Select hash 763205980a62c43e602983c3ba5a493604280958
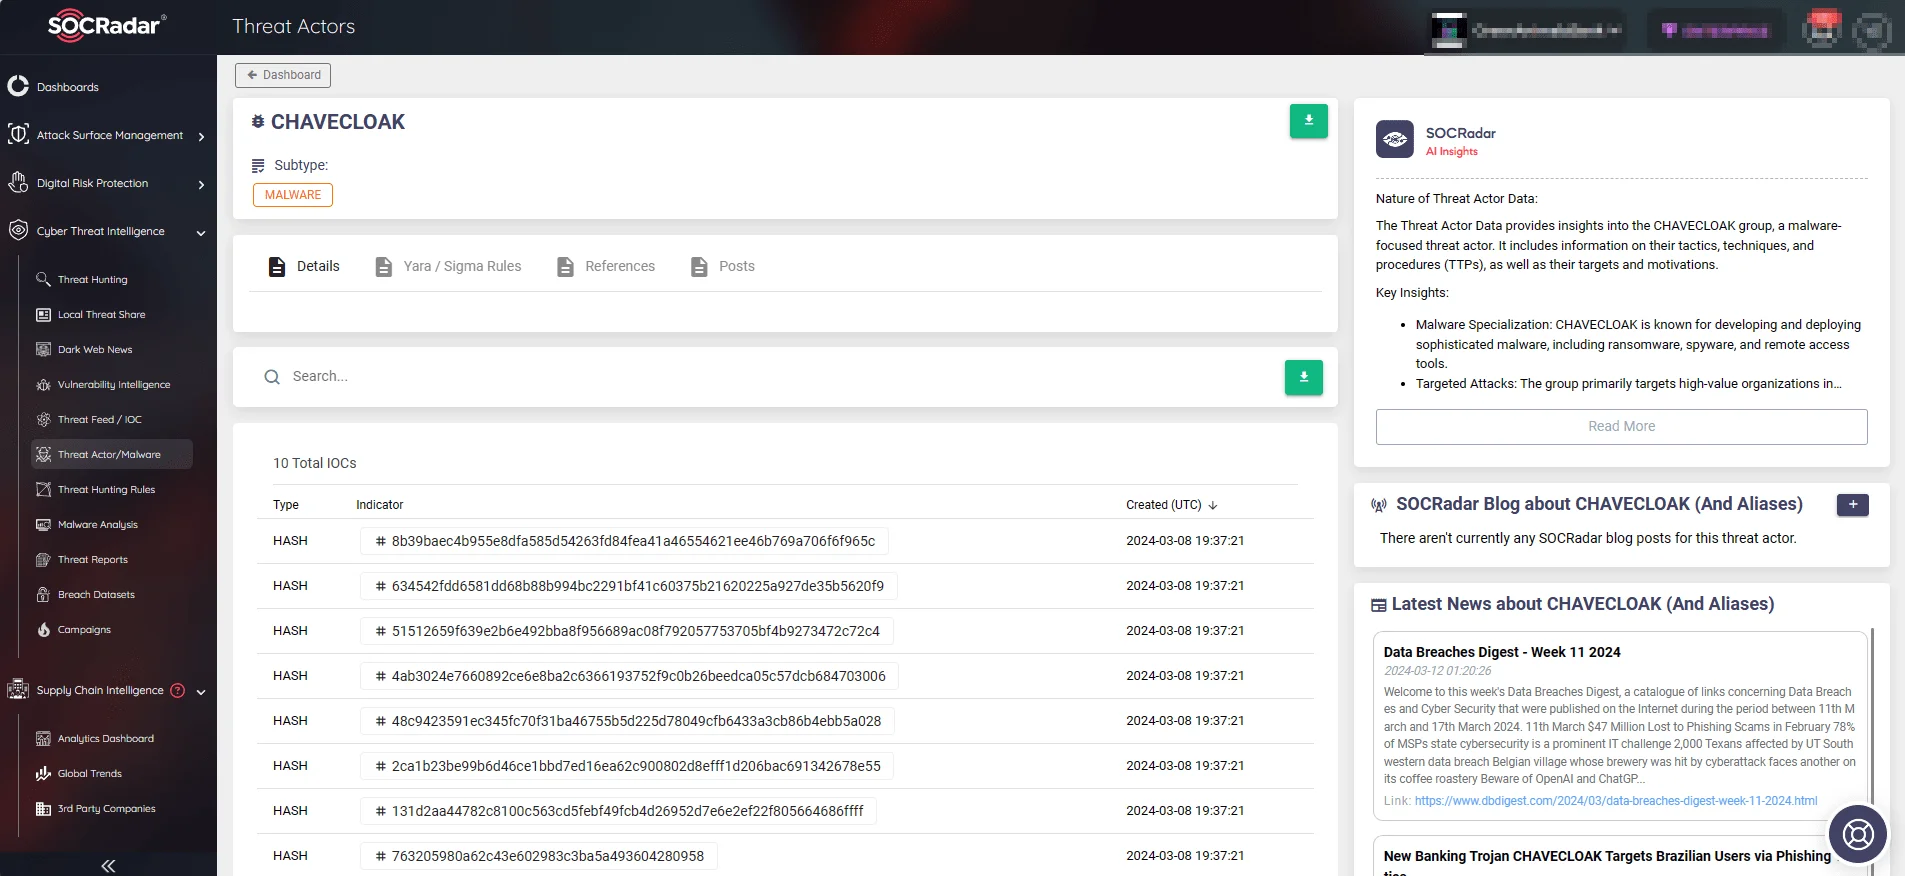 (539, 856)
